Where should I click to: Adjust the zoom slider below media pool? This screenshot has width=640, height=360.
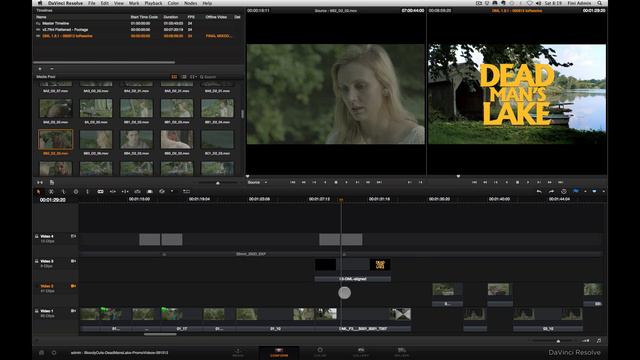coord(218,183)
